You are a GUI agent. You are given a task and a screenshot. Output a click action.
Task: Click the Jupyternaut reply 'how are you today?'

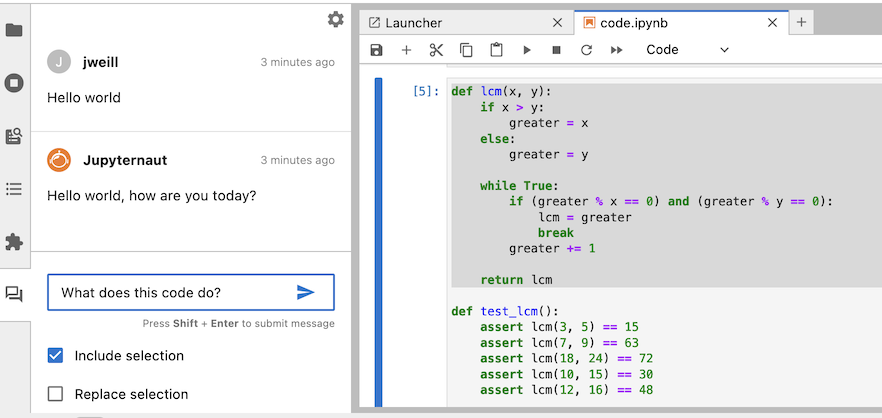[193, 196]
